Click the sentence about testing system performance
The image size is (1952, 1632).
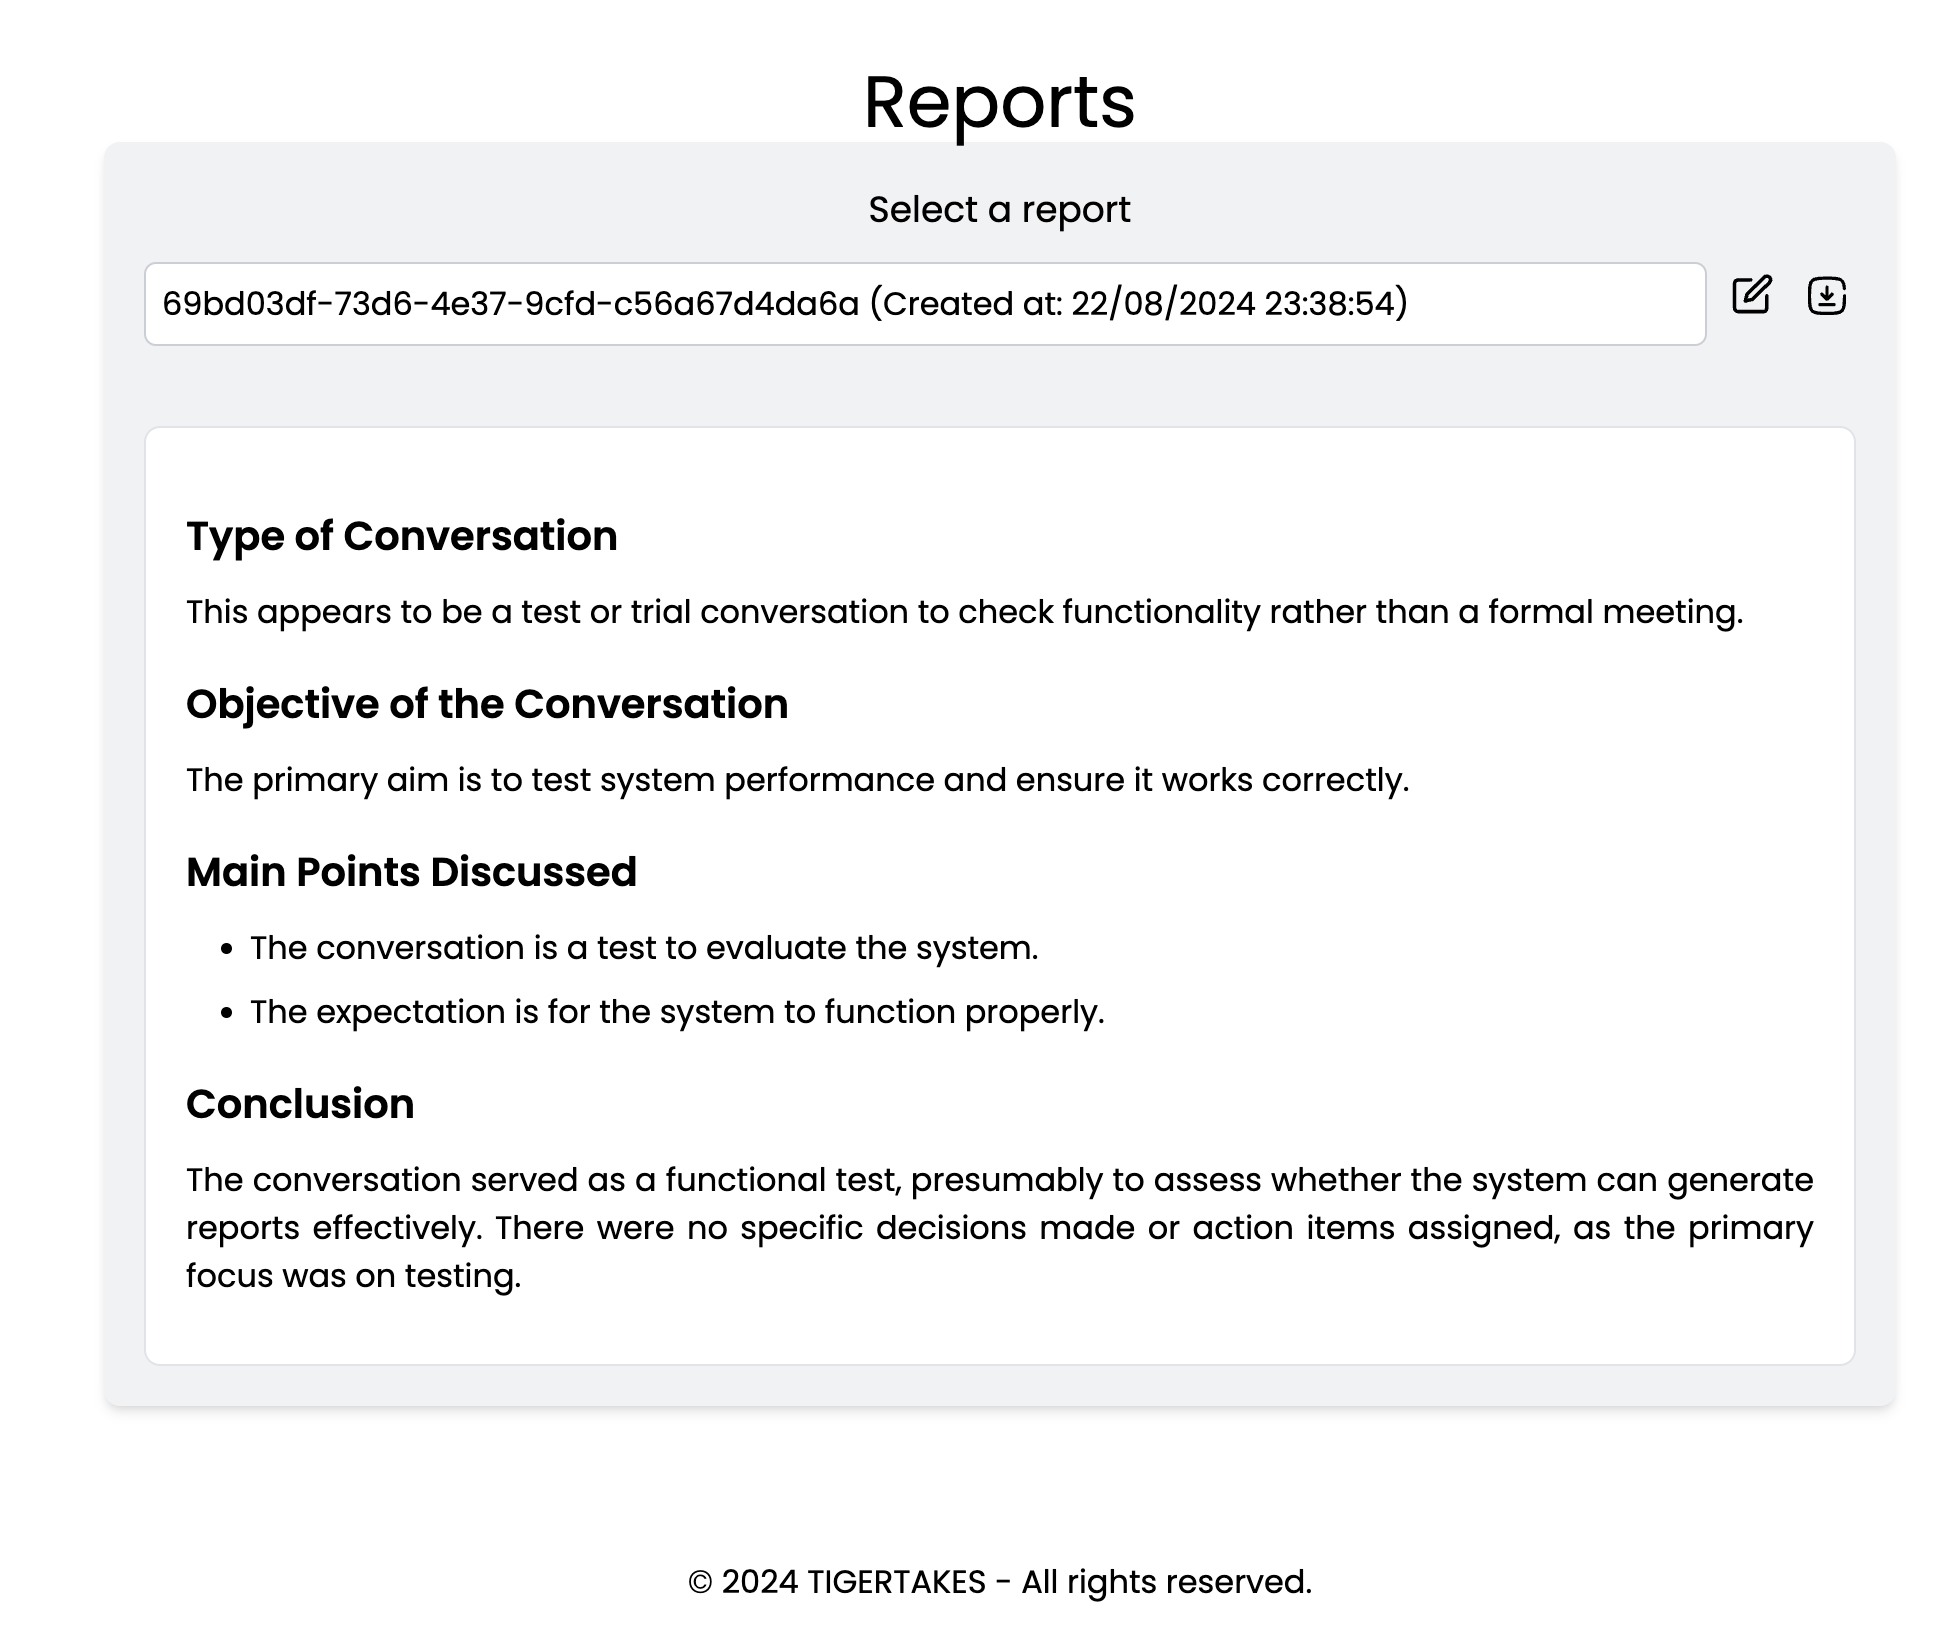[x=798, y=780]
